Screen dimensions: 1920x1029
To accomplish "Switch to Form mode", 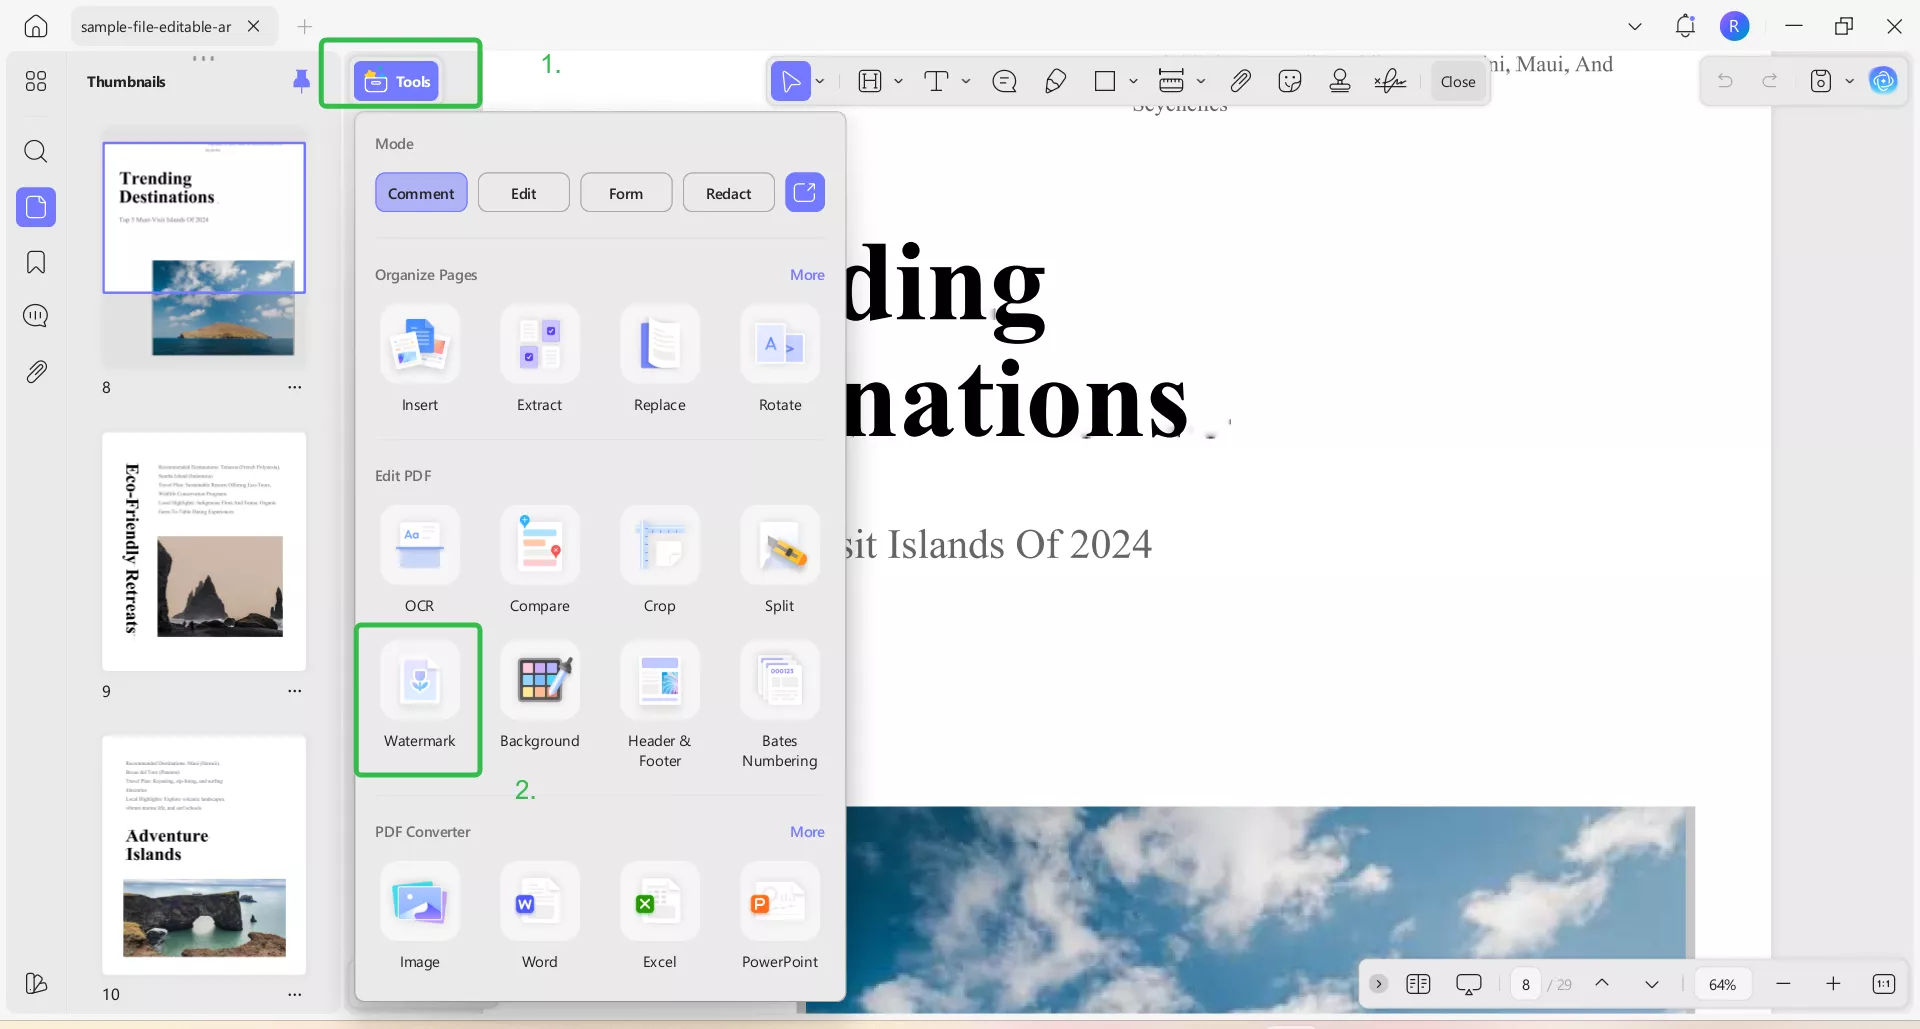I will [x=626, y=193].
